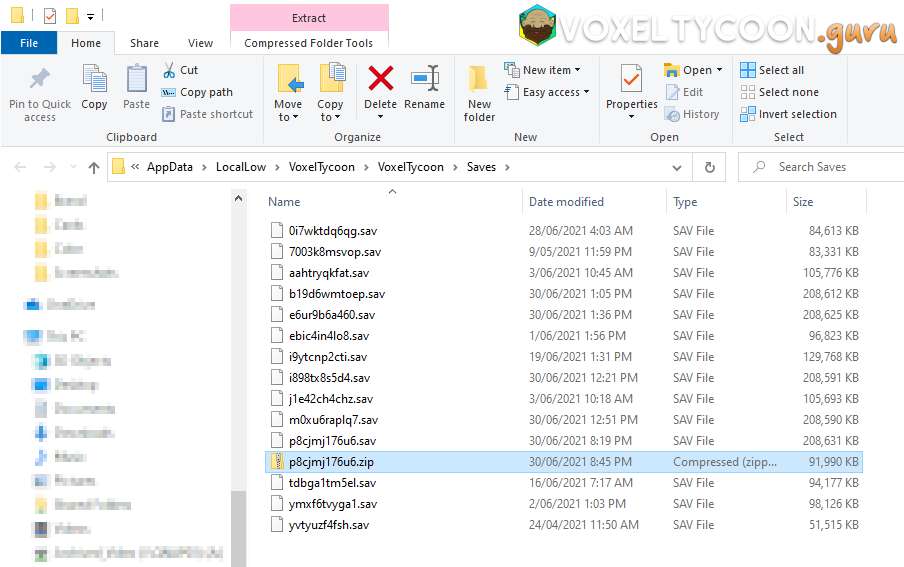
Task: Click the Paste clipboard icon
Action: click(137, 80)
